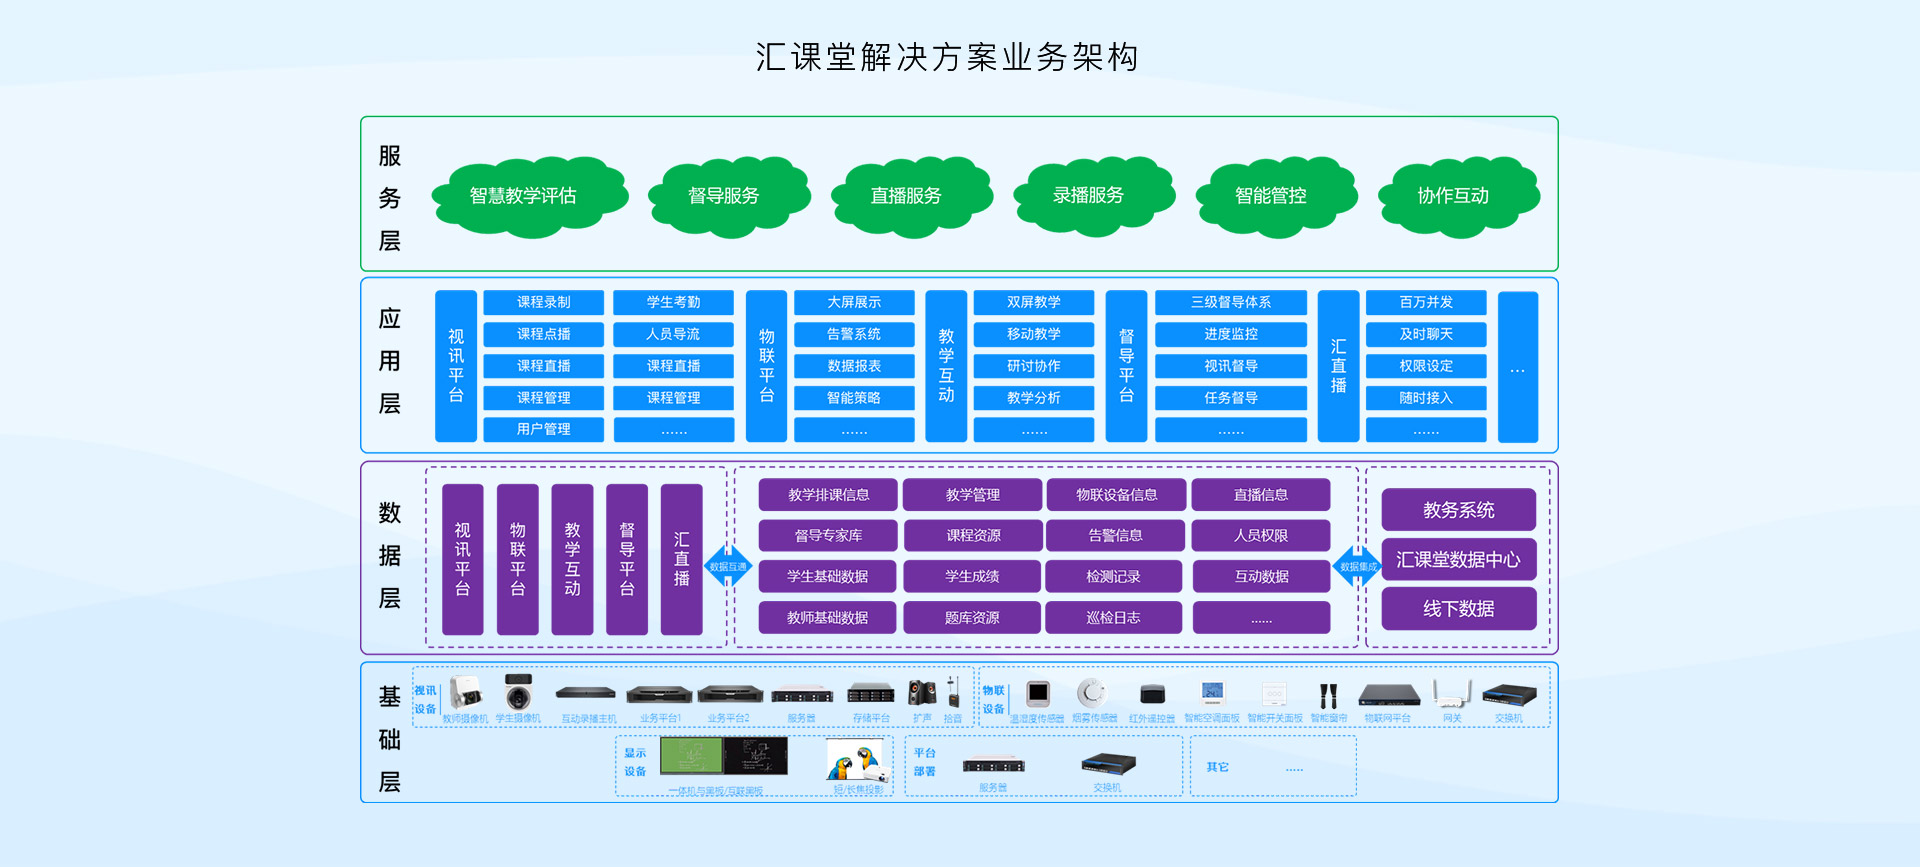
Task: Select the 物联网平台 device icon
Action: coord(1389,695)
